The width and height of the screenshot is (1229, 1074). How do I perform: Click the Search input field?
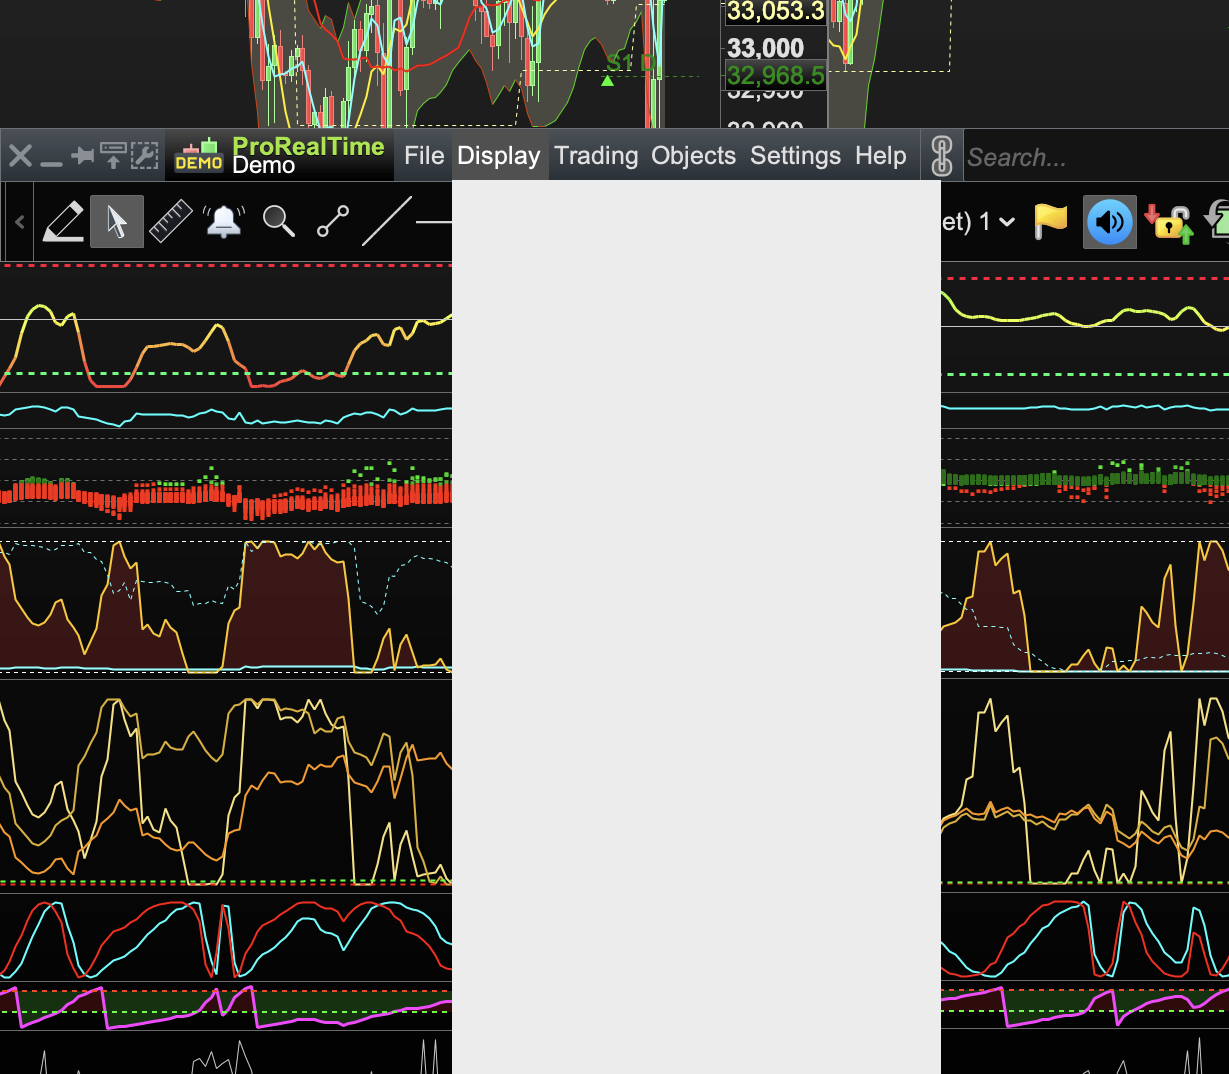[x=1096, y=157]
